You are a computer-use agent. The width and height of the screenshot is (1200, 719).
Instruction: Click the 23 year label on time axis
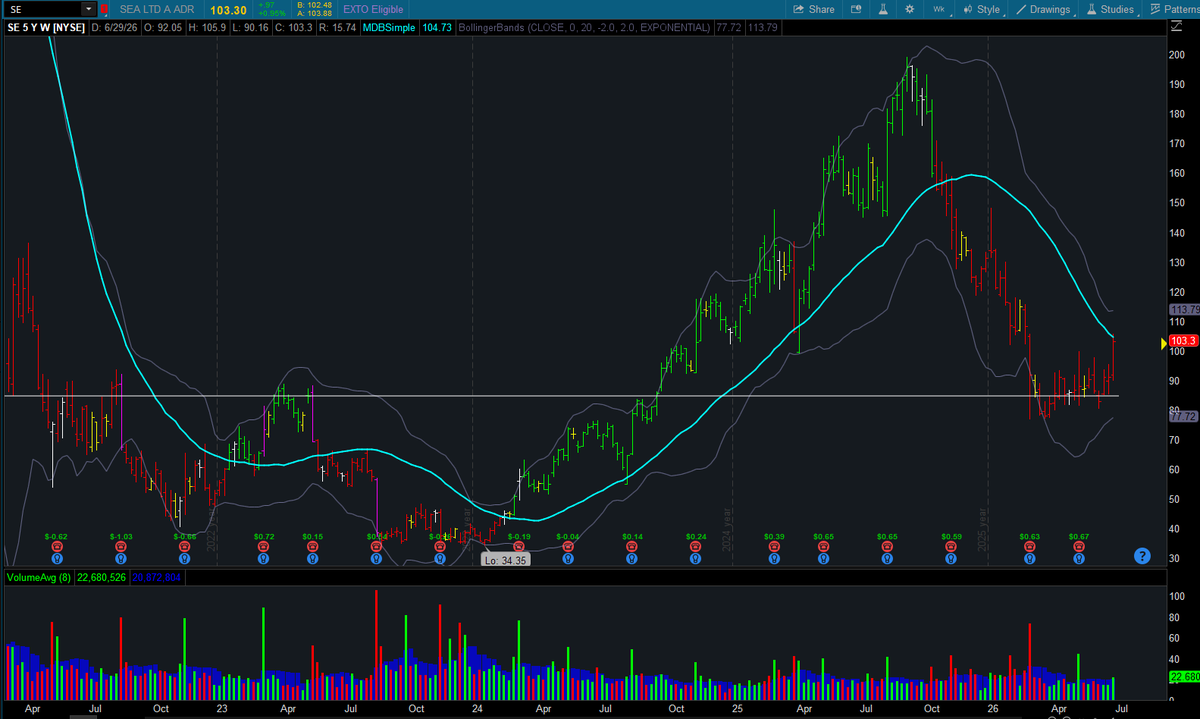pos(222,708)
